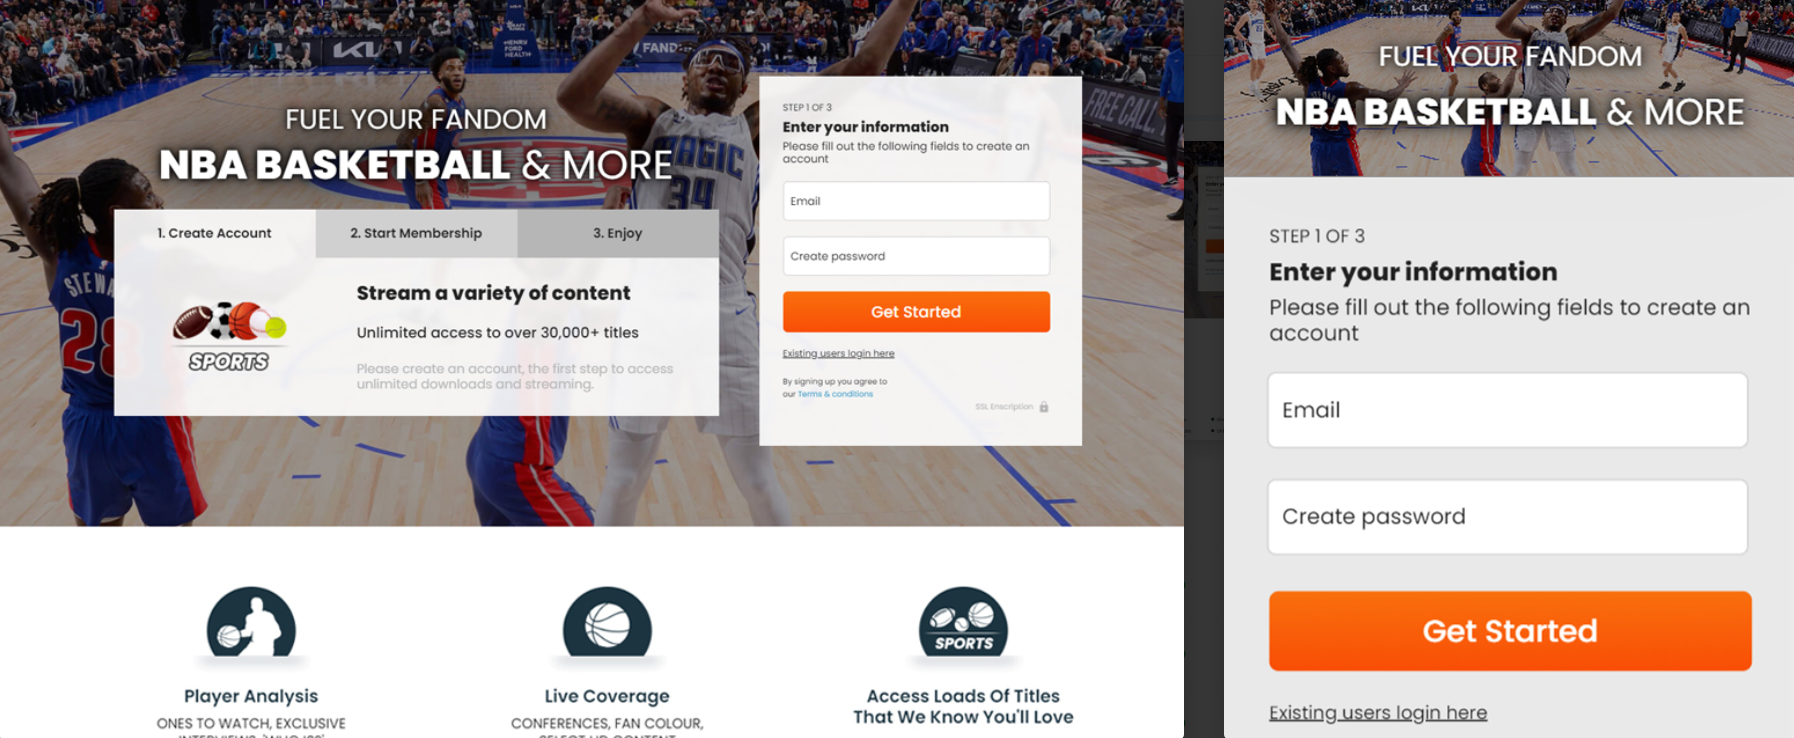Focus the Email field in desktop form

(x=916, y=201)
